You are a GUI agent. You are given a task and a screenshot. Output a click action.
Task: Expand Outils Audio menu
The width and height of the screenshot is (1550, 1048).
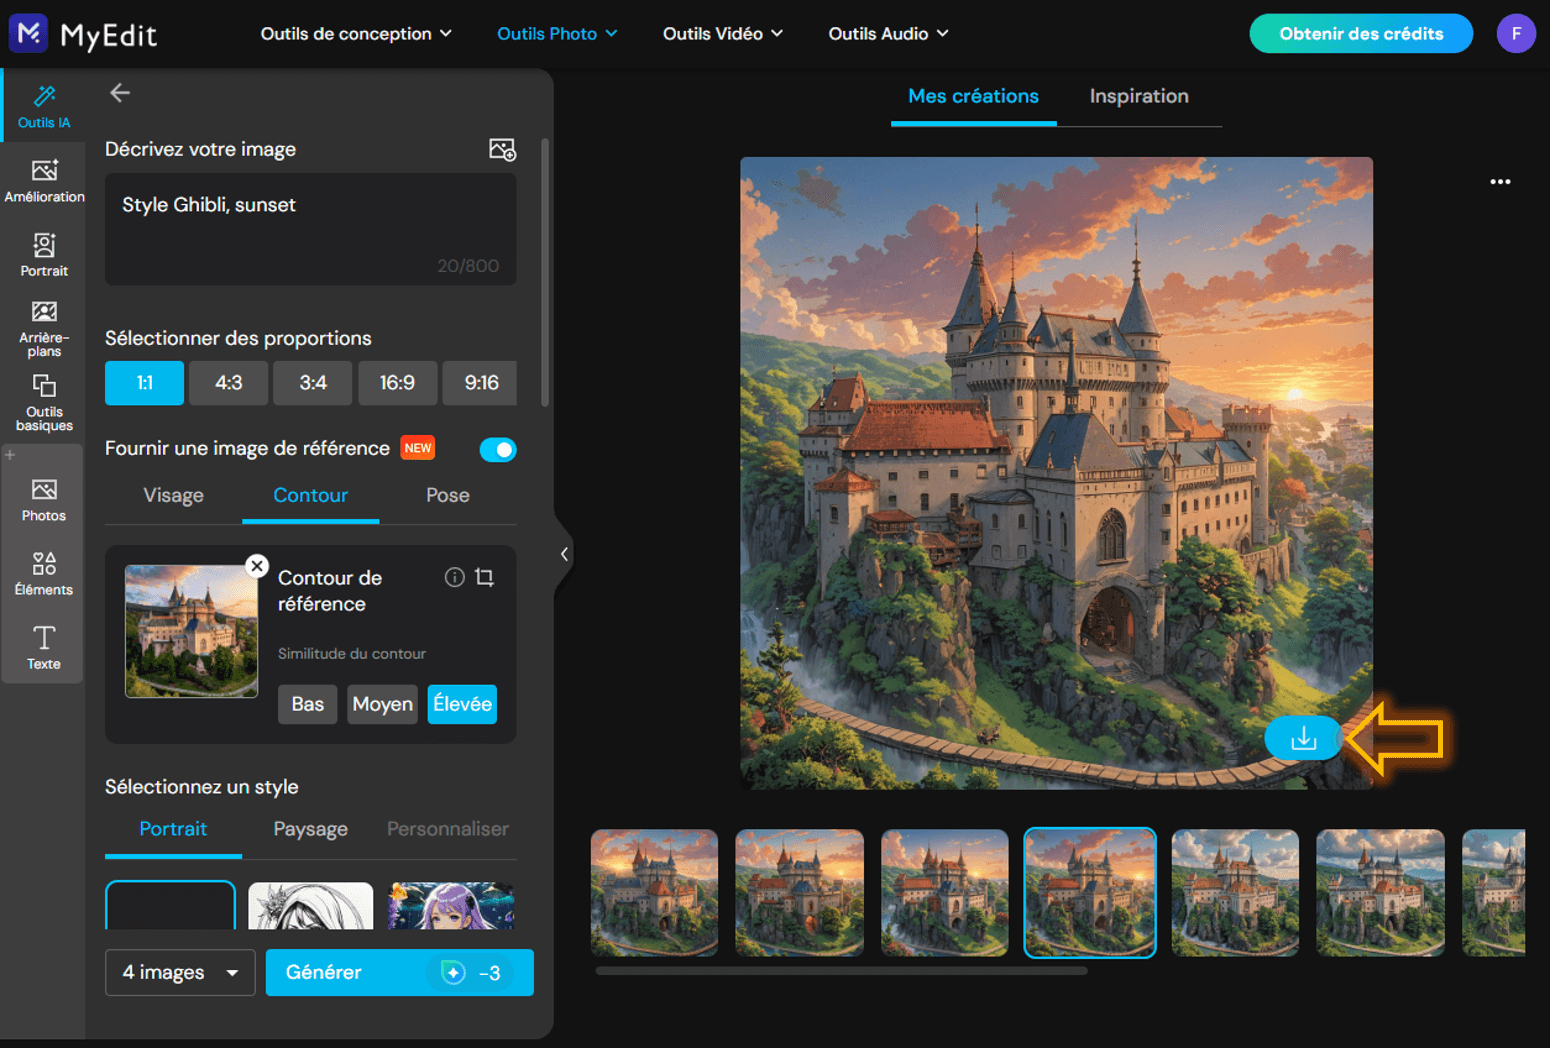[888, 33]
